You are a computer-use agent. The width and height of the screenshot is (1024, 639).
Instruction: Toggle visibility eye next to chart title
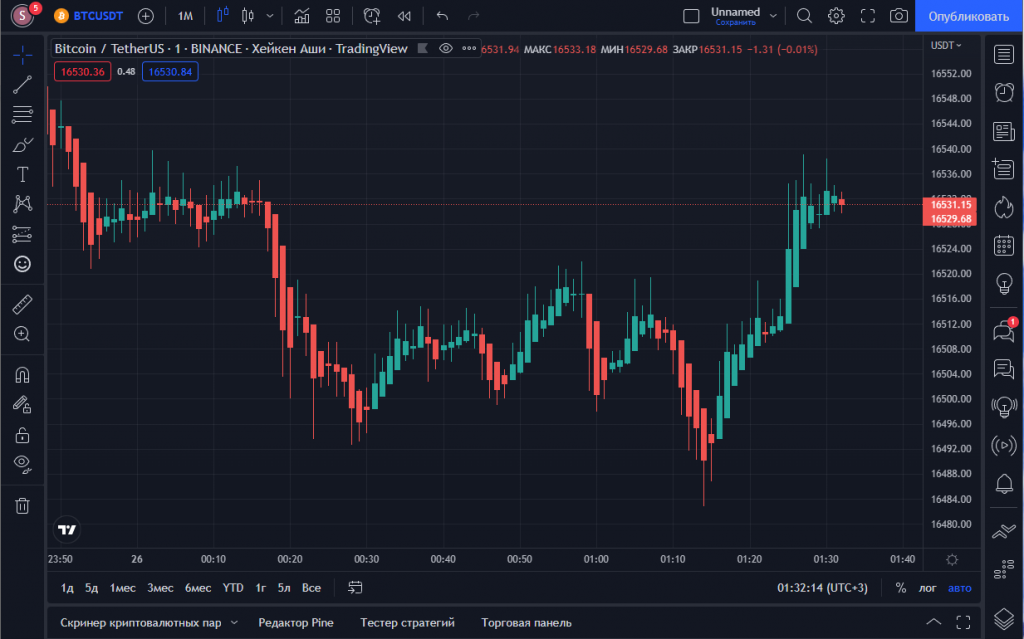[446, 48]
